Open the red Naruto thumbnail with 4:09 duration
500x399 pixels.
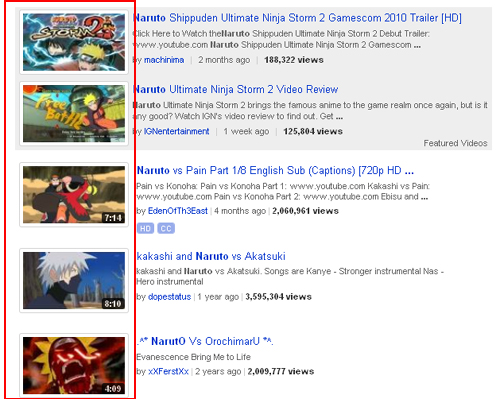click(x=74, y=366)
